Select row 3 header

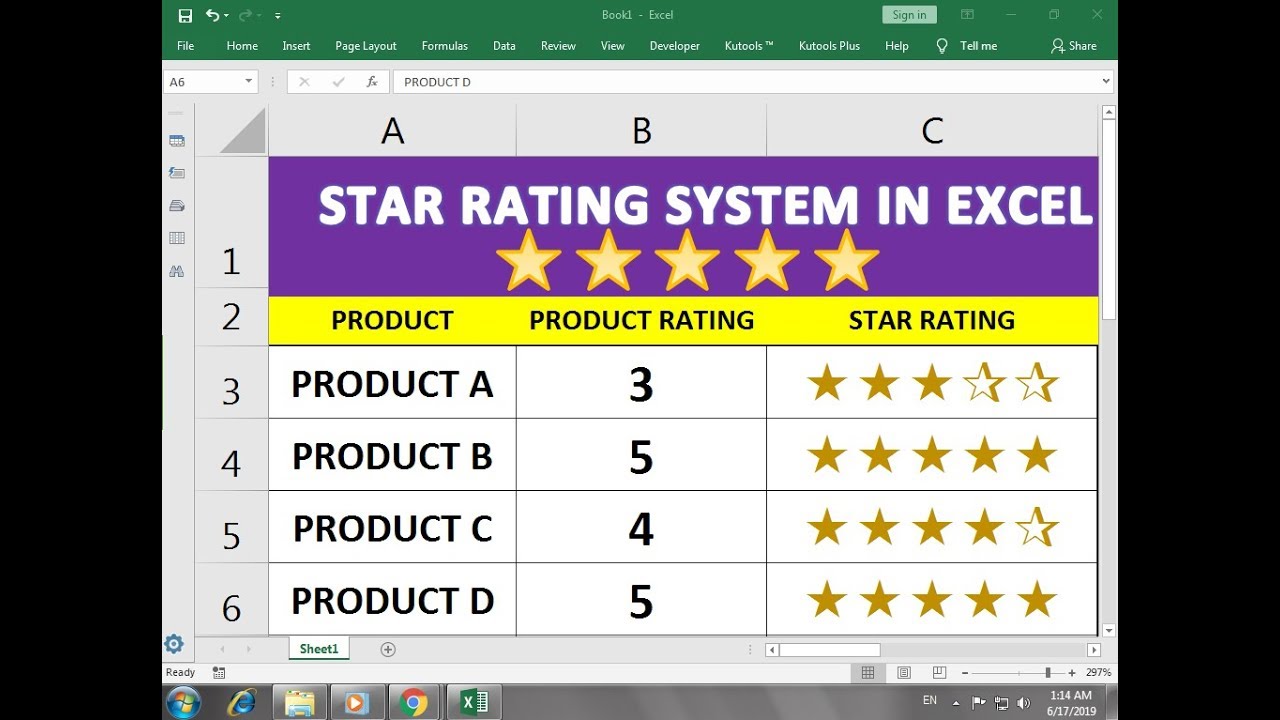pyautogui.click(x=231, y=382)
